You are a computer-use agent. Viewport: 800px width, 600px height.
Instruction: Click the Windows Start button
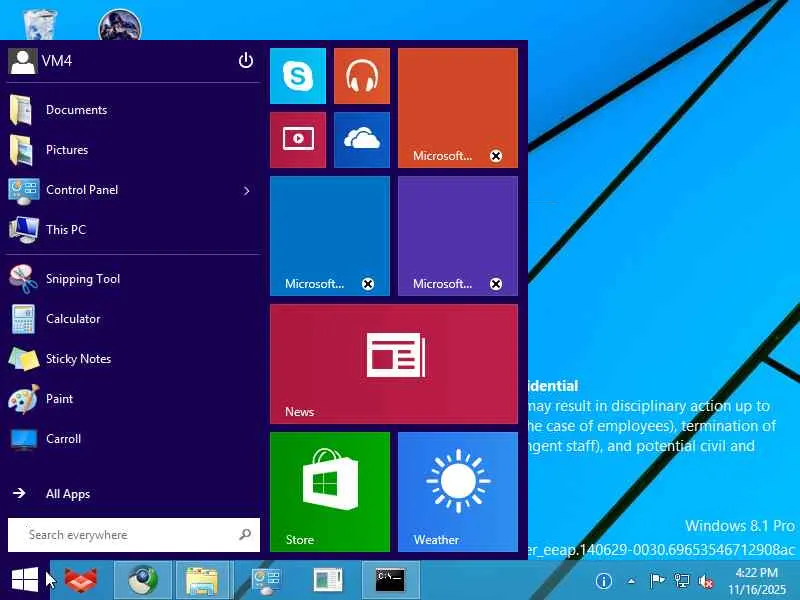click(x=24, y=580)
